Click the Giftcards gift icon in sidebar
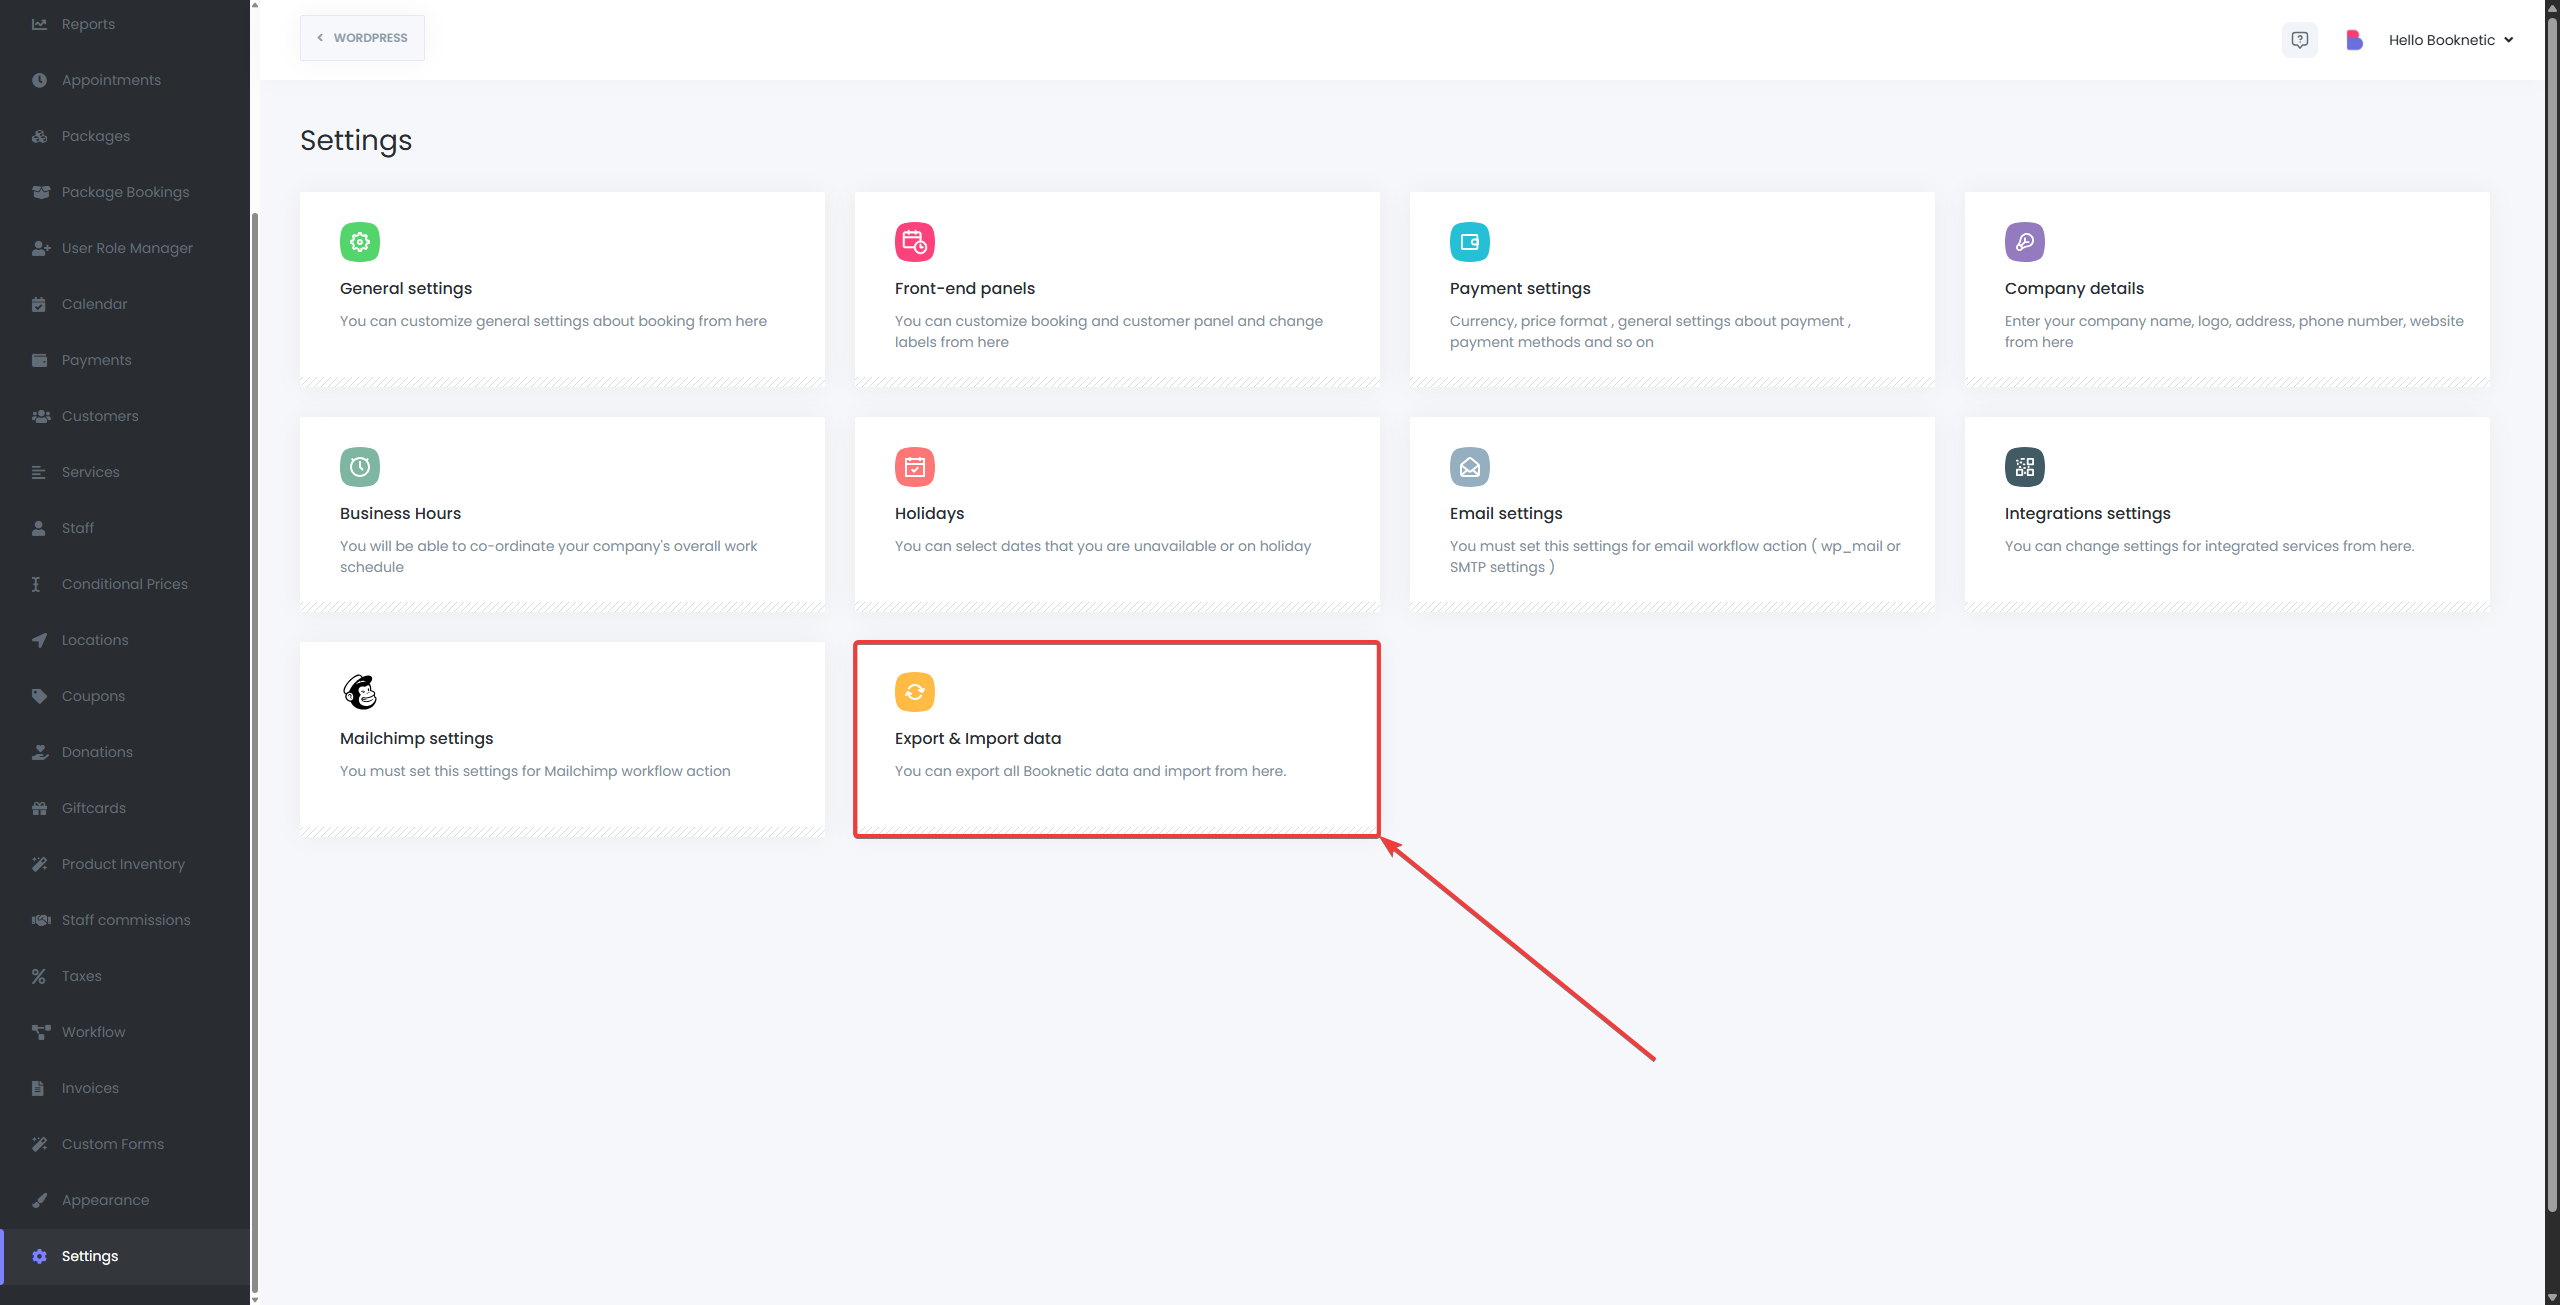This screenshot has width=2560, height=1305. click(39, 808)
